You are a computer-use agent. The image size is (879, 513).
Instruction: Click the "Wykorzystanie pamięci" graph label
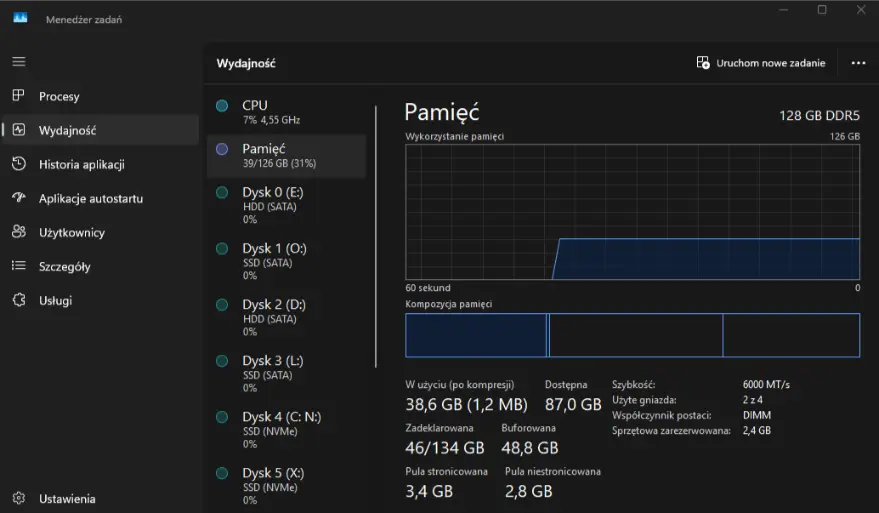tap(455, 136)
